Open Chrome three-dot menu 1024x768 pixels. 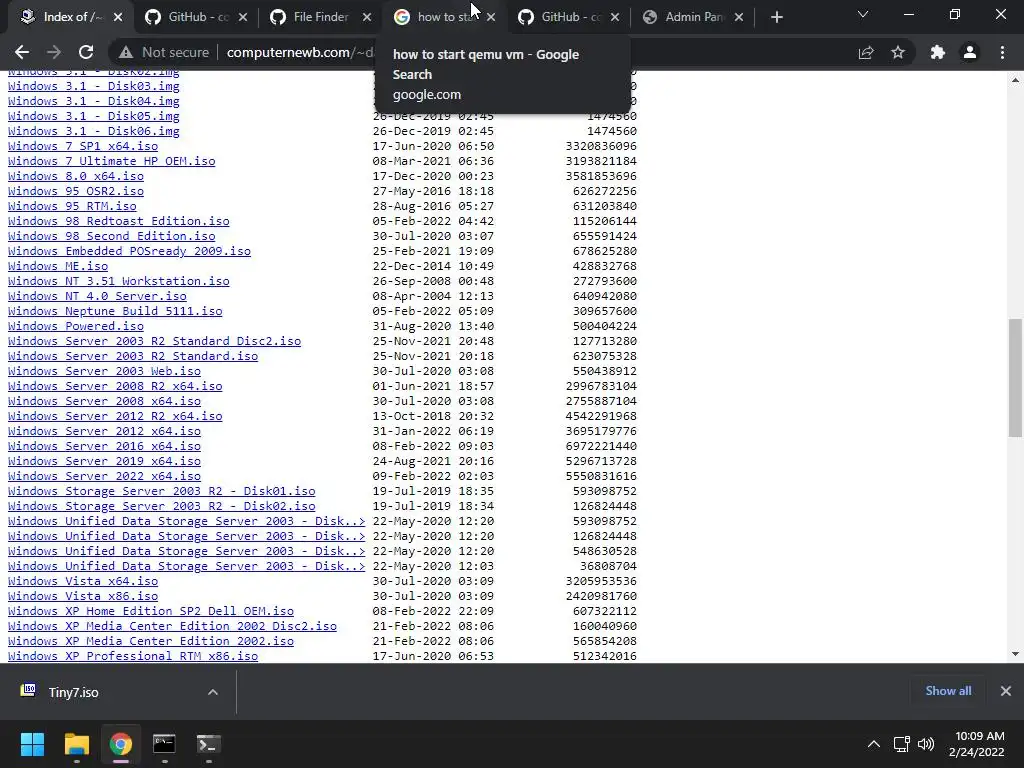1002,52
